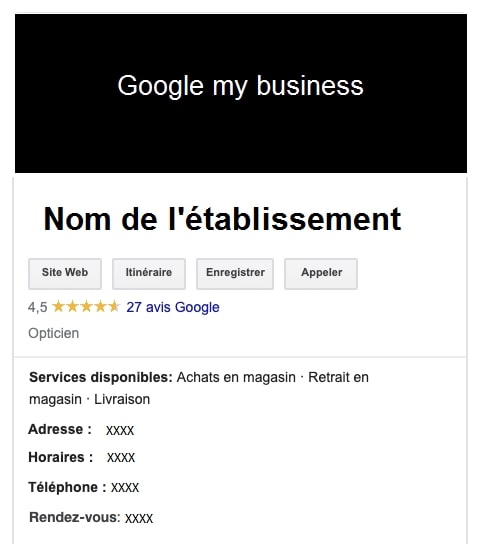Click the Opticien category label
492x544 pixels.
coord(53,333)
